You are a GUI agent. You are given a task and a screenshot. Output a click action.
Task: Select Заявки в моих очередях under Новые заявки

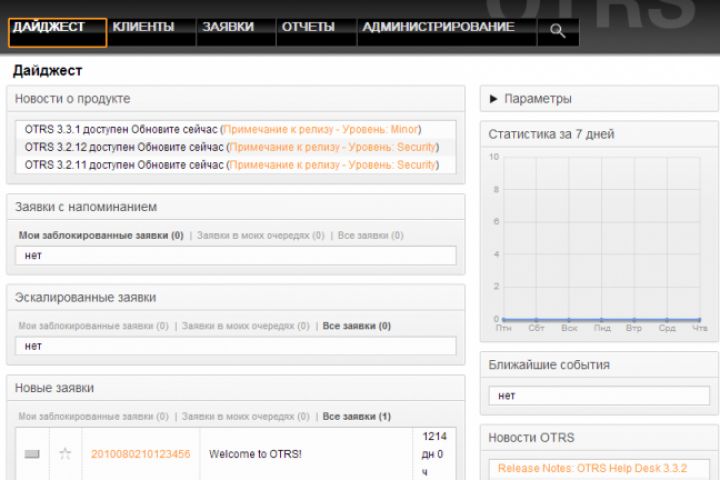pos(246,417)
